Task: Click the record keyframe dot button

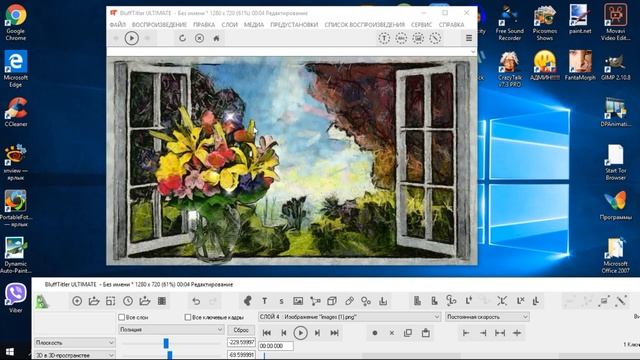Action: (375, 333)
